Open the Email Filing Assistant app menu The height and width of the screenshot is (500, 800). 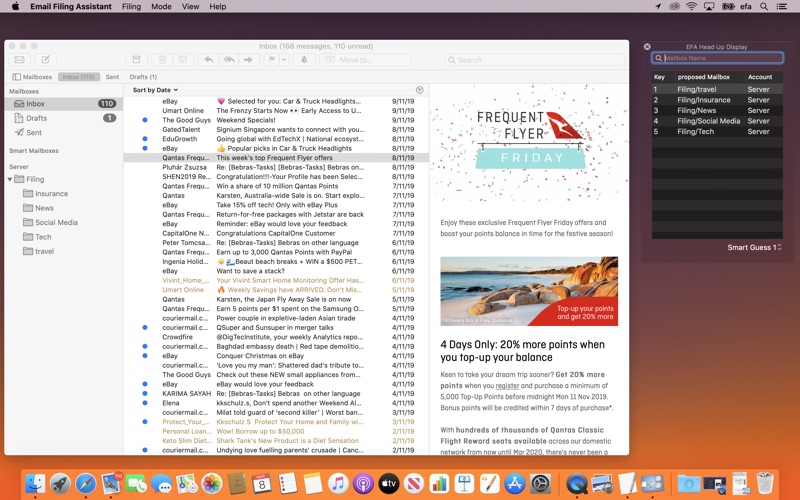point(70,7)
